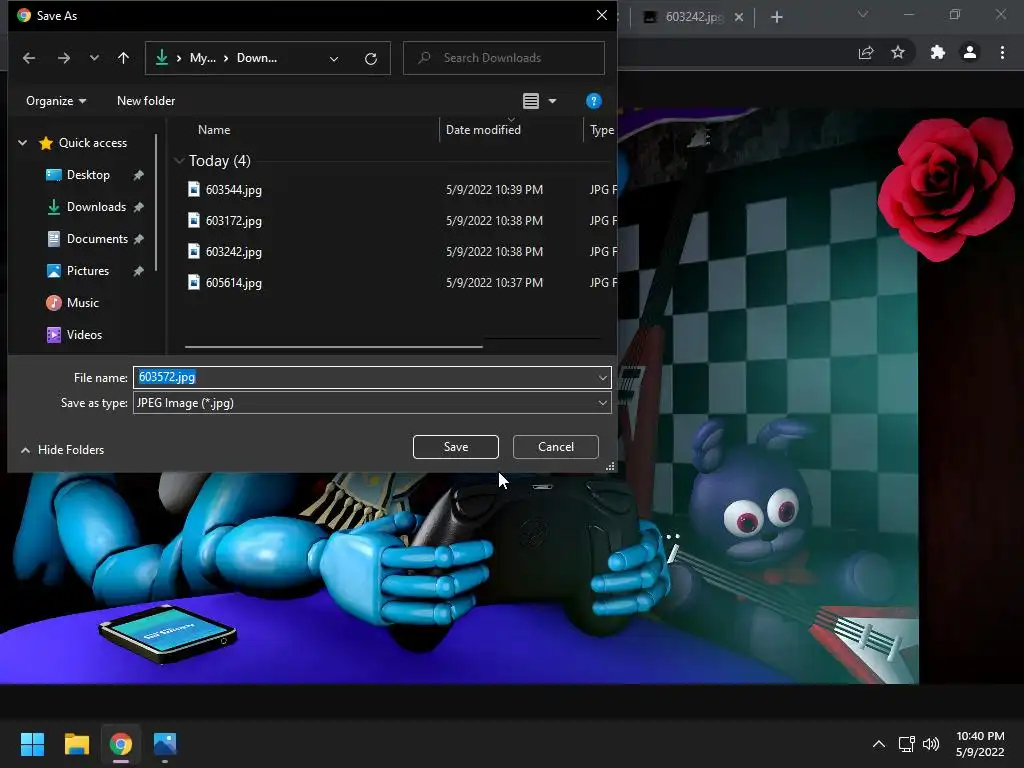
Task: Create a New folder
Action: [x=146, y=101]
